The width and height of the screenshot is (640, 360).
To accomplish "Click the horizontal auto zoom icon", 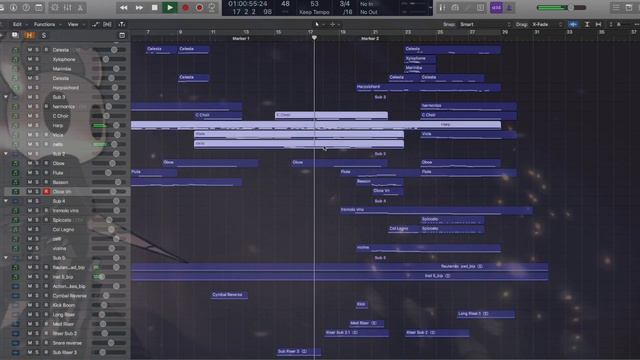I will [x=598, y=24].
